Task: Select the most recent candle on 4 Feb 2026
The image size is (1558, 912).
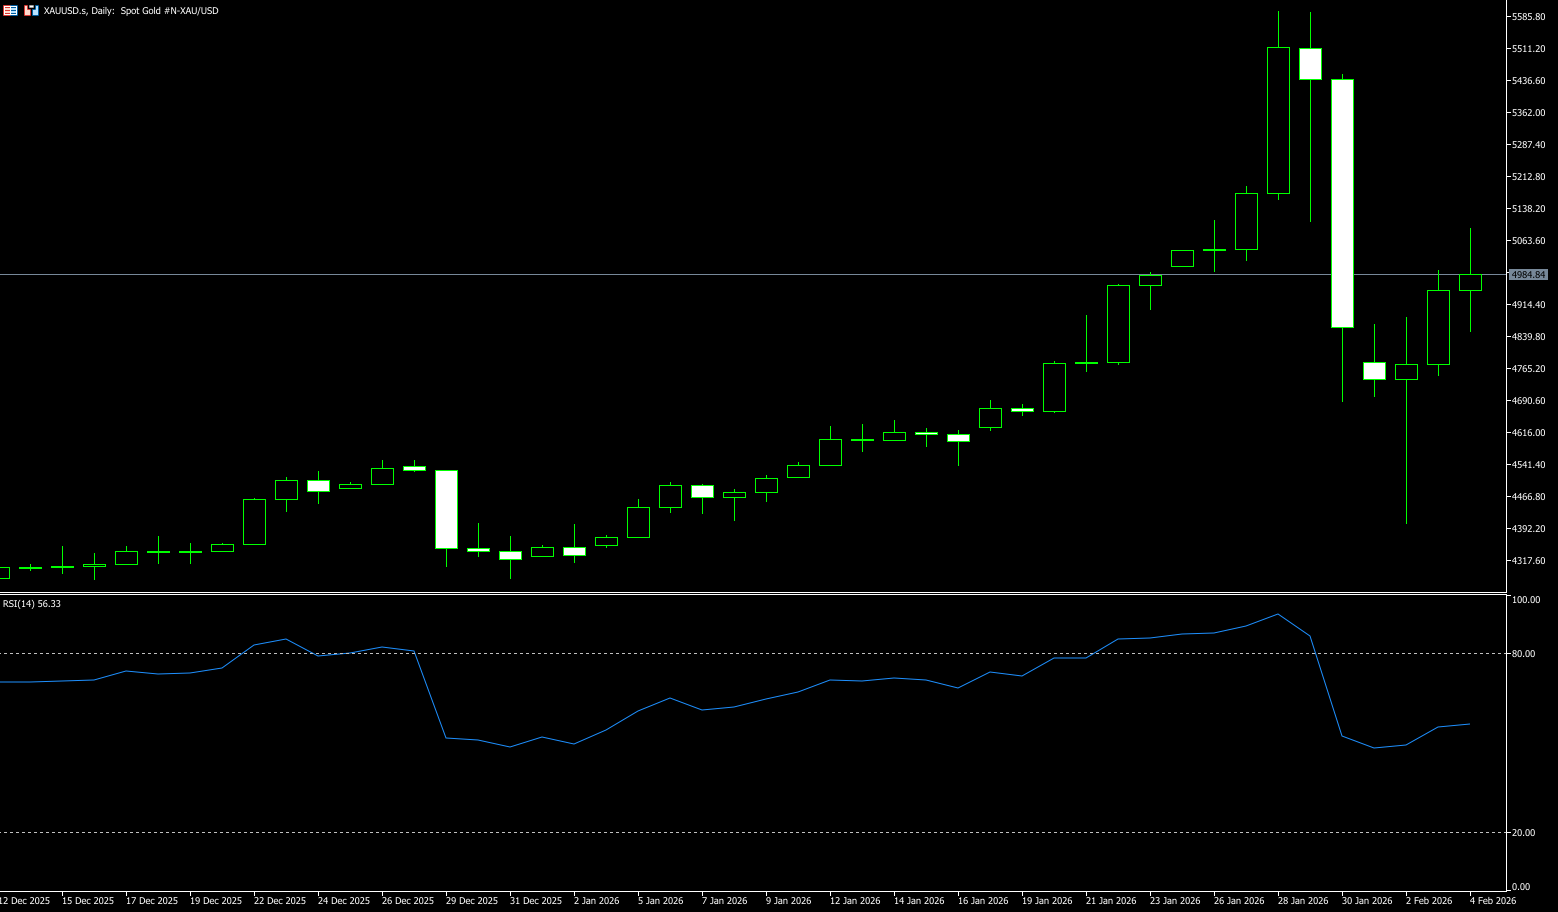Action: 1470,282
